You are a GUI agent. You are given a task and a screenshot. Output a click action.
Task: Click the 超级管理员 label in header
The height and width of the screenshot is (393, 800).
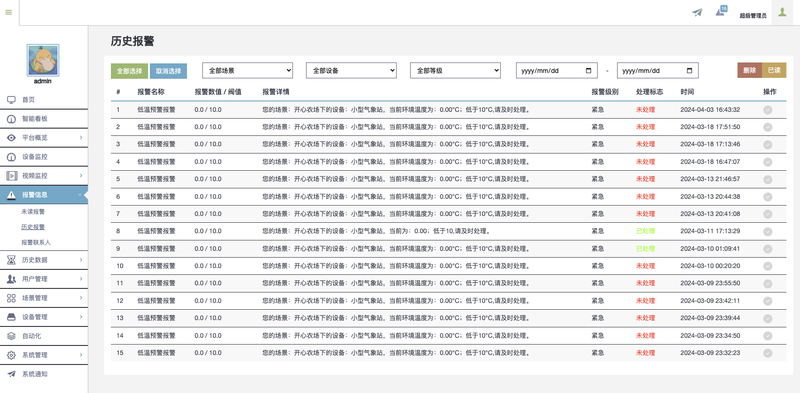click(x=753, y=16)
